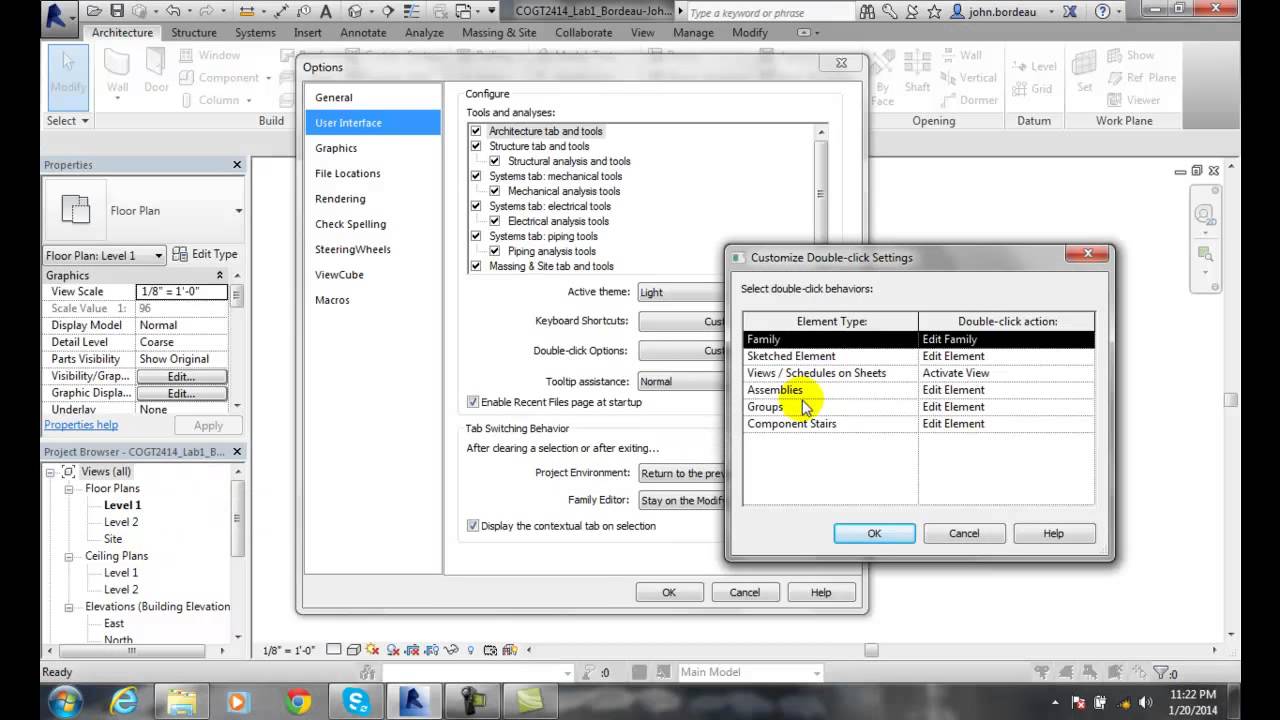Click the Default 3D View house icon

357,12
